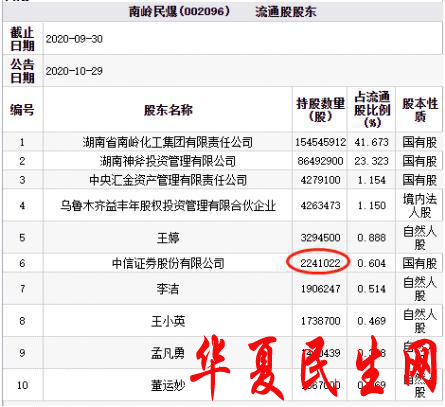Click the 编号 column header

pos(22,110)
